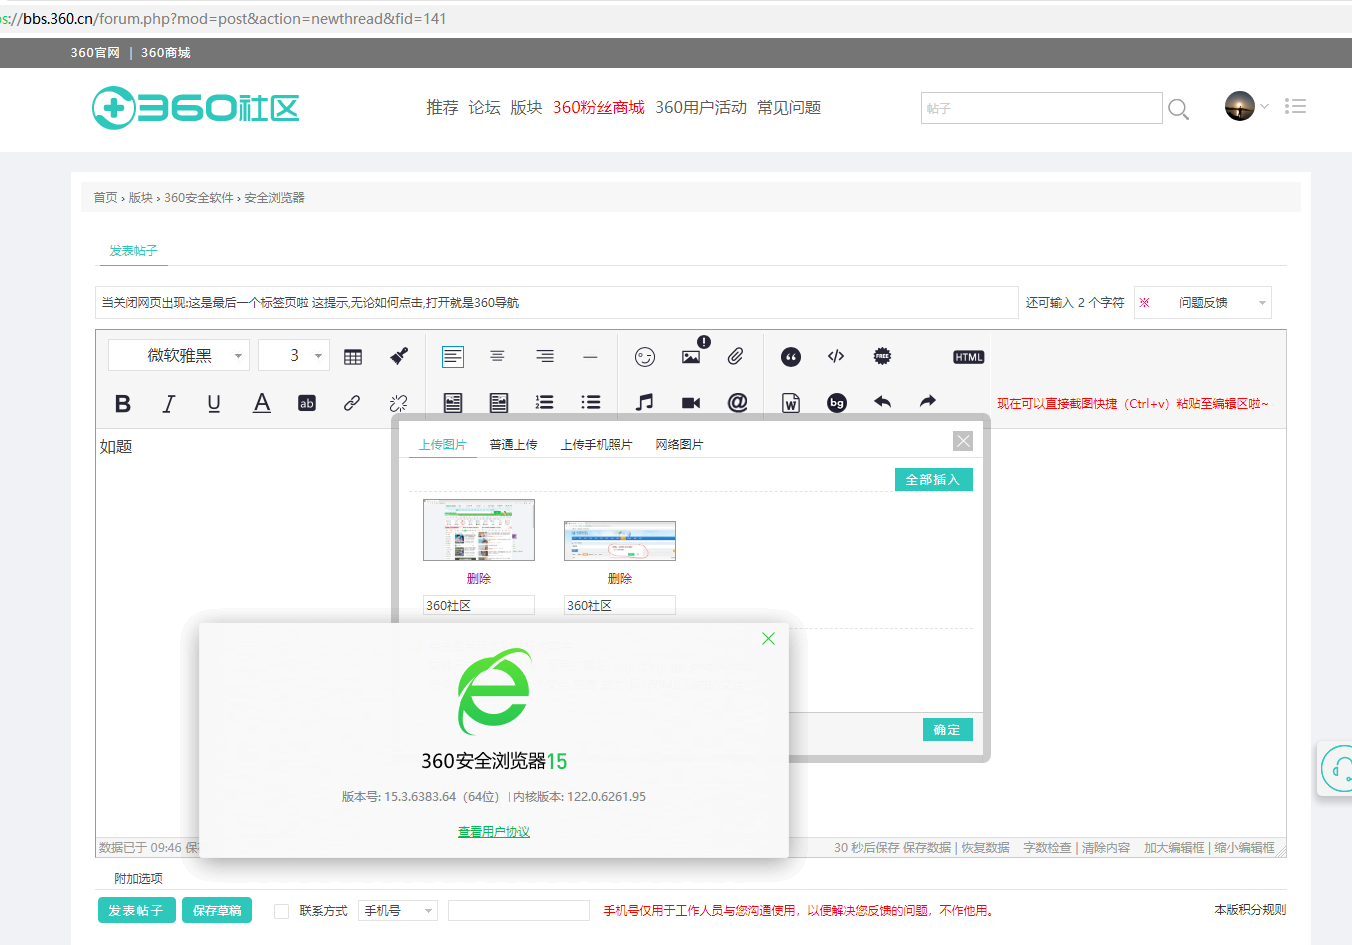
Task: Click the search magnifier icon
Action: [1179, 109]
